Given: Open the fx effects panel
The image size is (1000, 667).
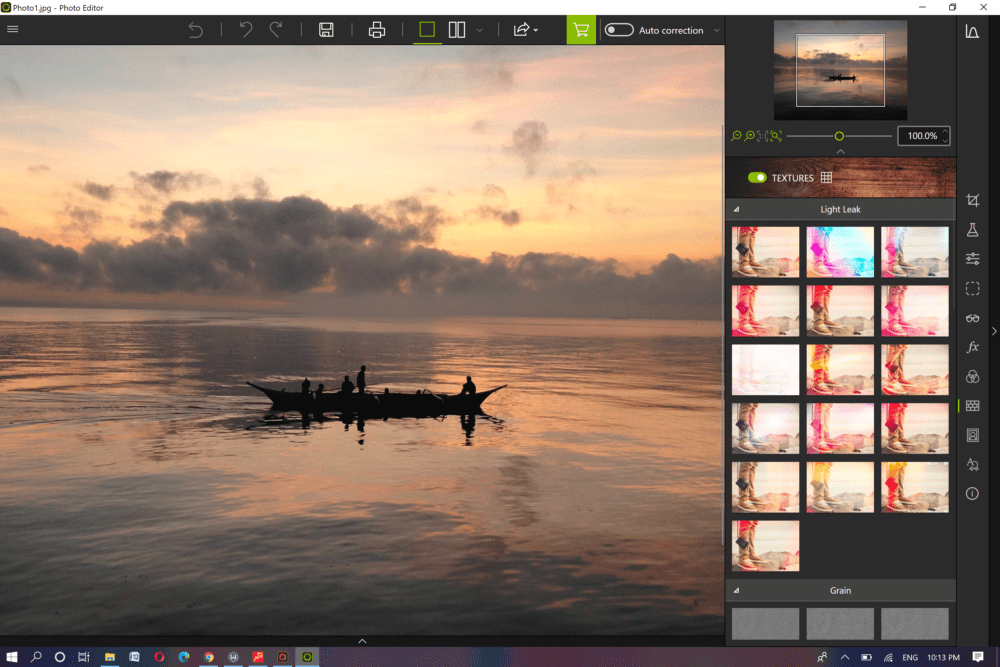Looking at the screenshot, I should (x=972, y=347).
